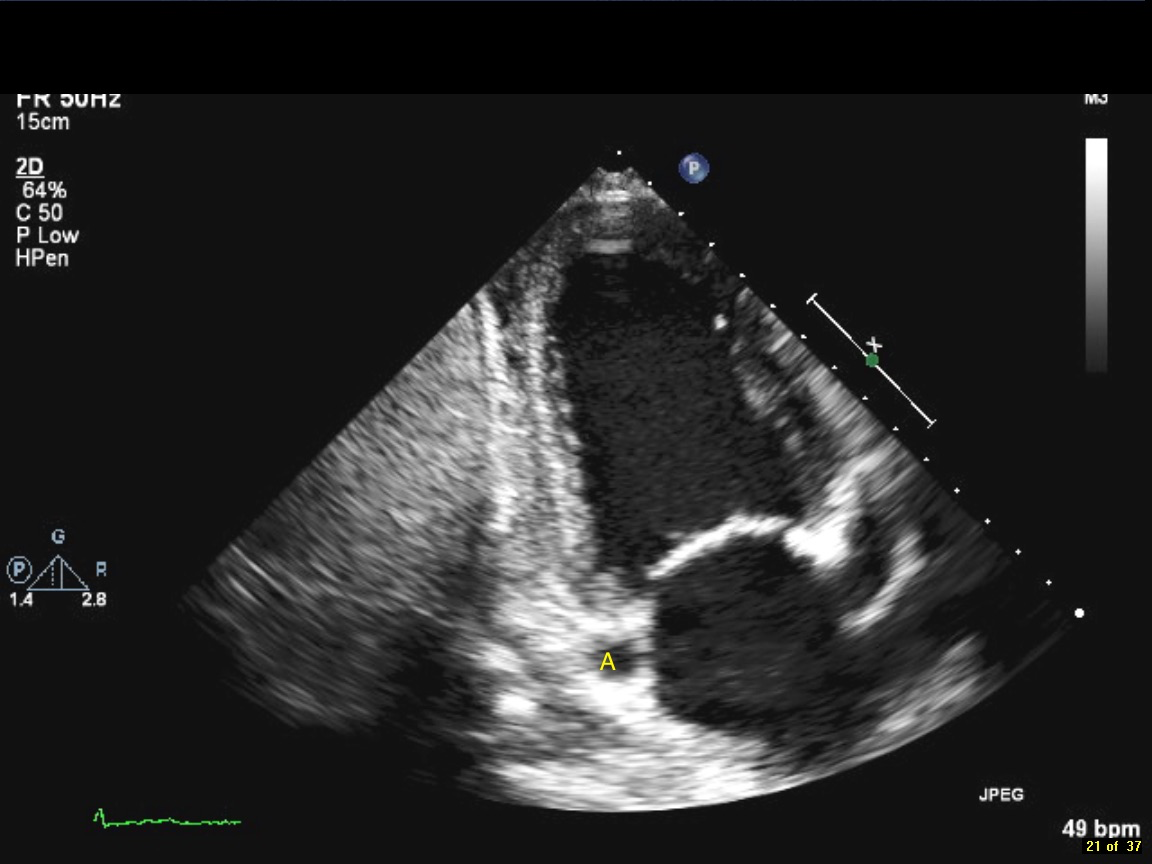The width and height of the screenshot is (1152, 864).
Task: Click the JPEG format label
Action: point(1001,795)
